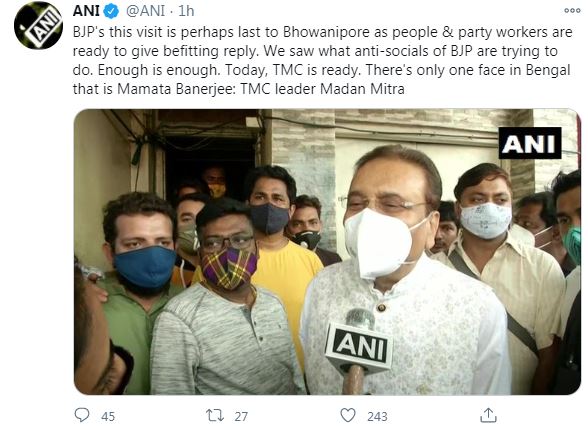Click the reply count 45
Viewport: 588px width, 430px height.
(108, 417)
